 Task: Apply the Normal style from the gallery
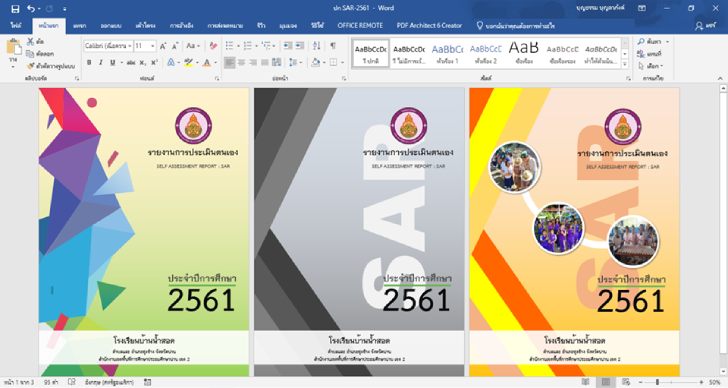(370, 53)
